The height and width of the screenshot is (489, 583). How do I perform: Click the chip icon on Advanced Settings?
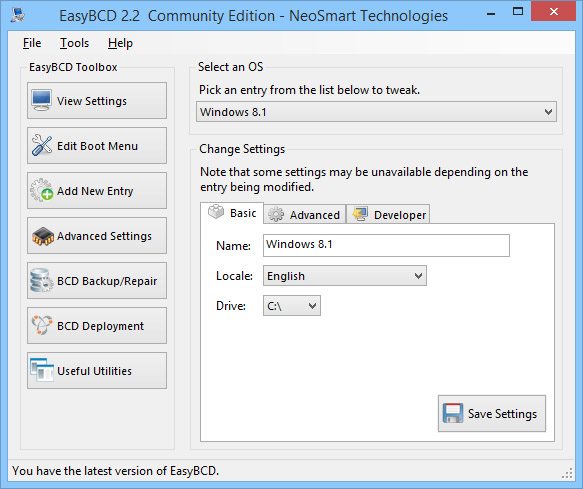point(42,236)
